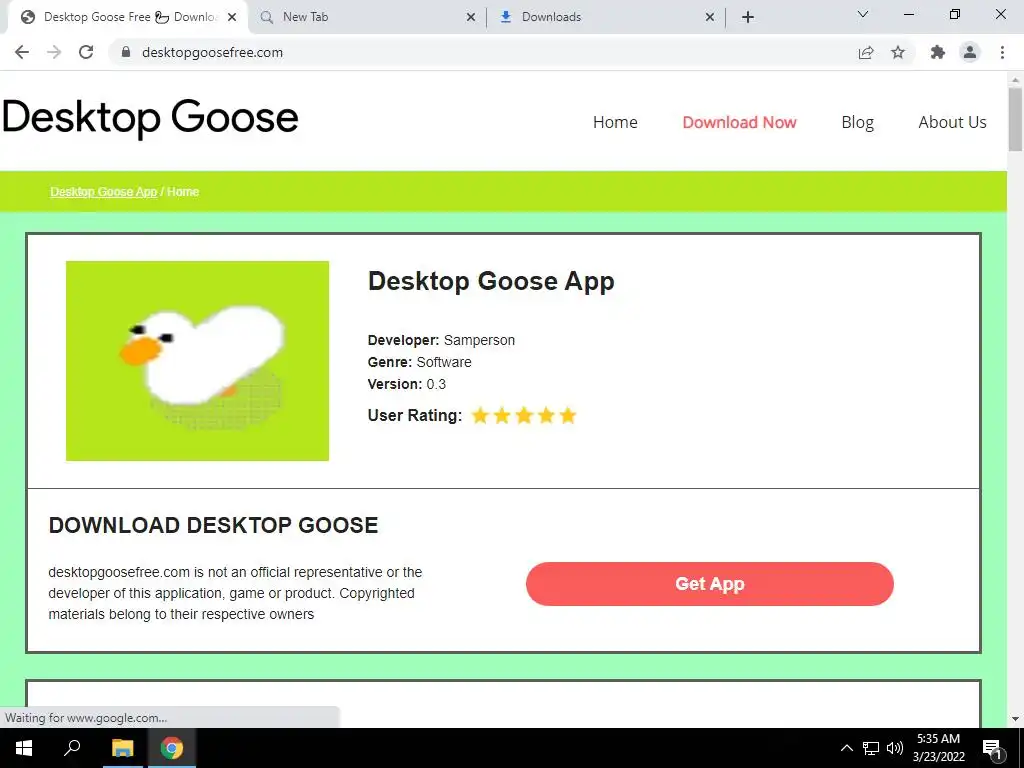Open the volume speaker tray icon
1024x768 pixels.
(x=895, y=748)
